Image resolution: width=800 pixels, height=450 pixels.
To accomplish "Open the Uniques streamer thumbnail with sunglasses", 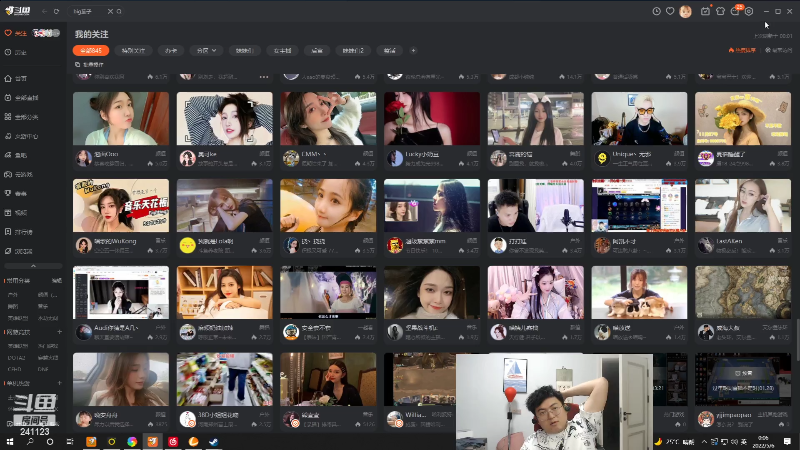I will point(639,118).
